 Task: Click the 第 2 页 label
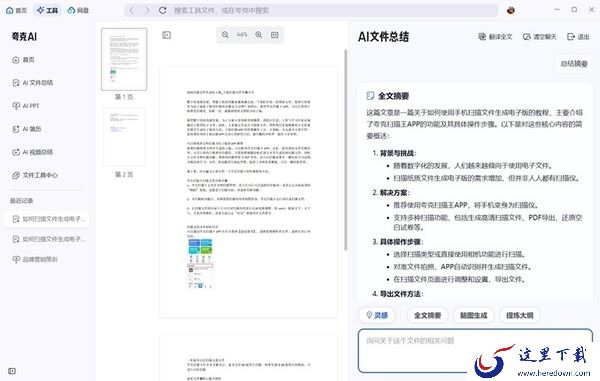point(124,174)
